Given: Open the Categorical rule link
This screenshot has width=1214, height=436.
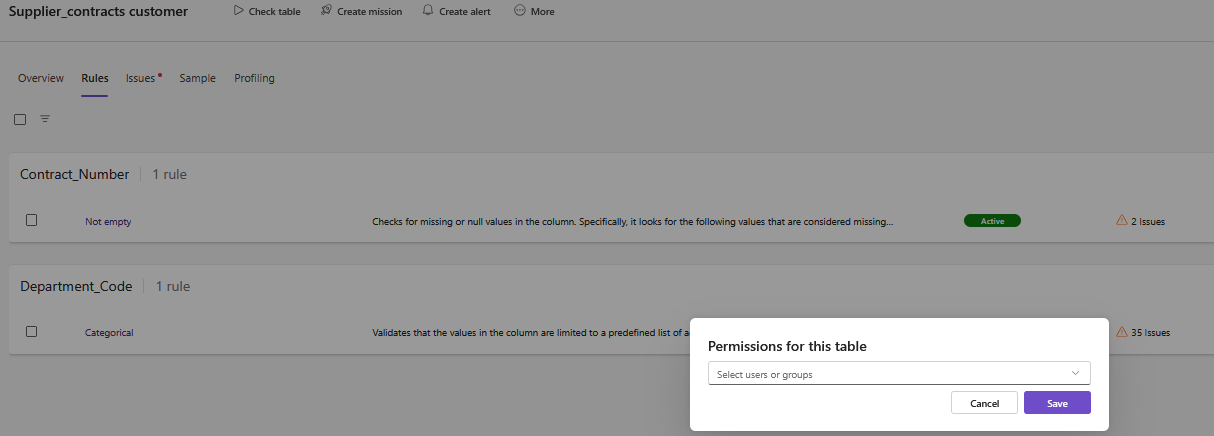Looking at the screenshot, I should pos(109,333).
